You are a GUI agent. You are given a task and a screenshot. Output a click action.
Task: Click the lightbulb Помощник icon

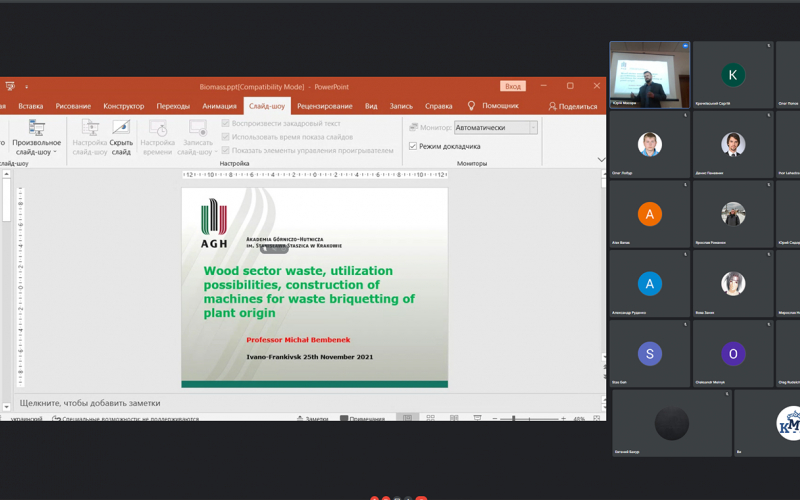(x=471, y=106)
